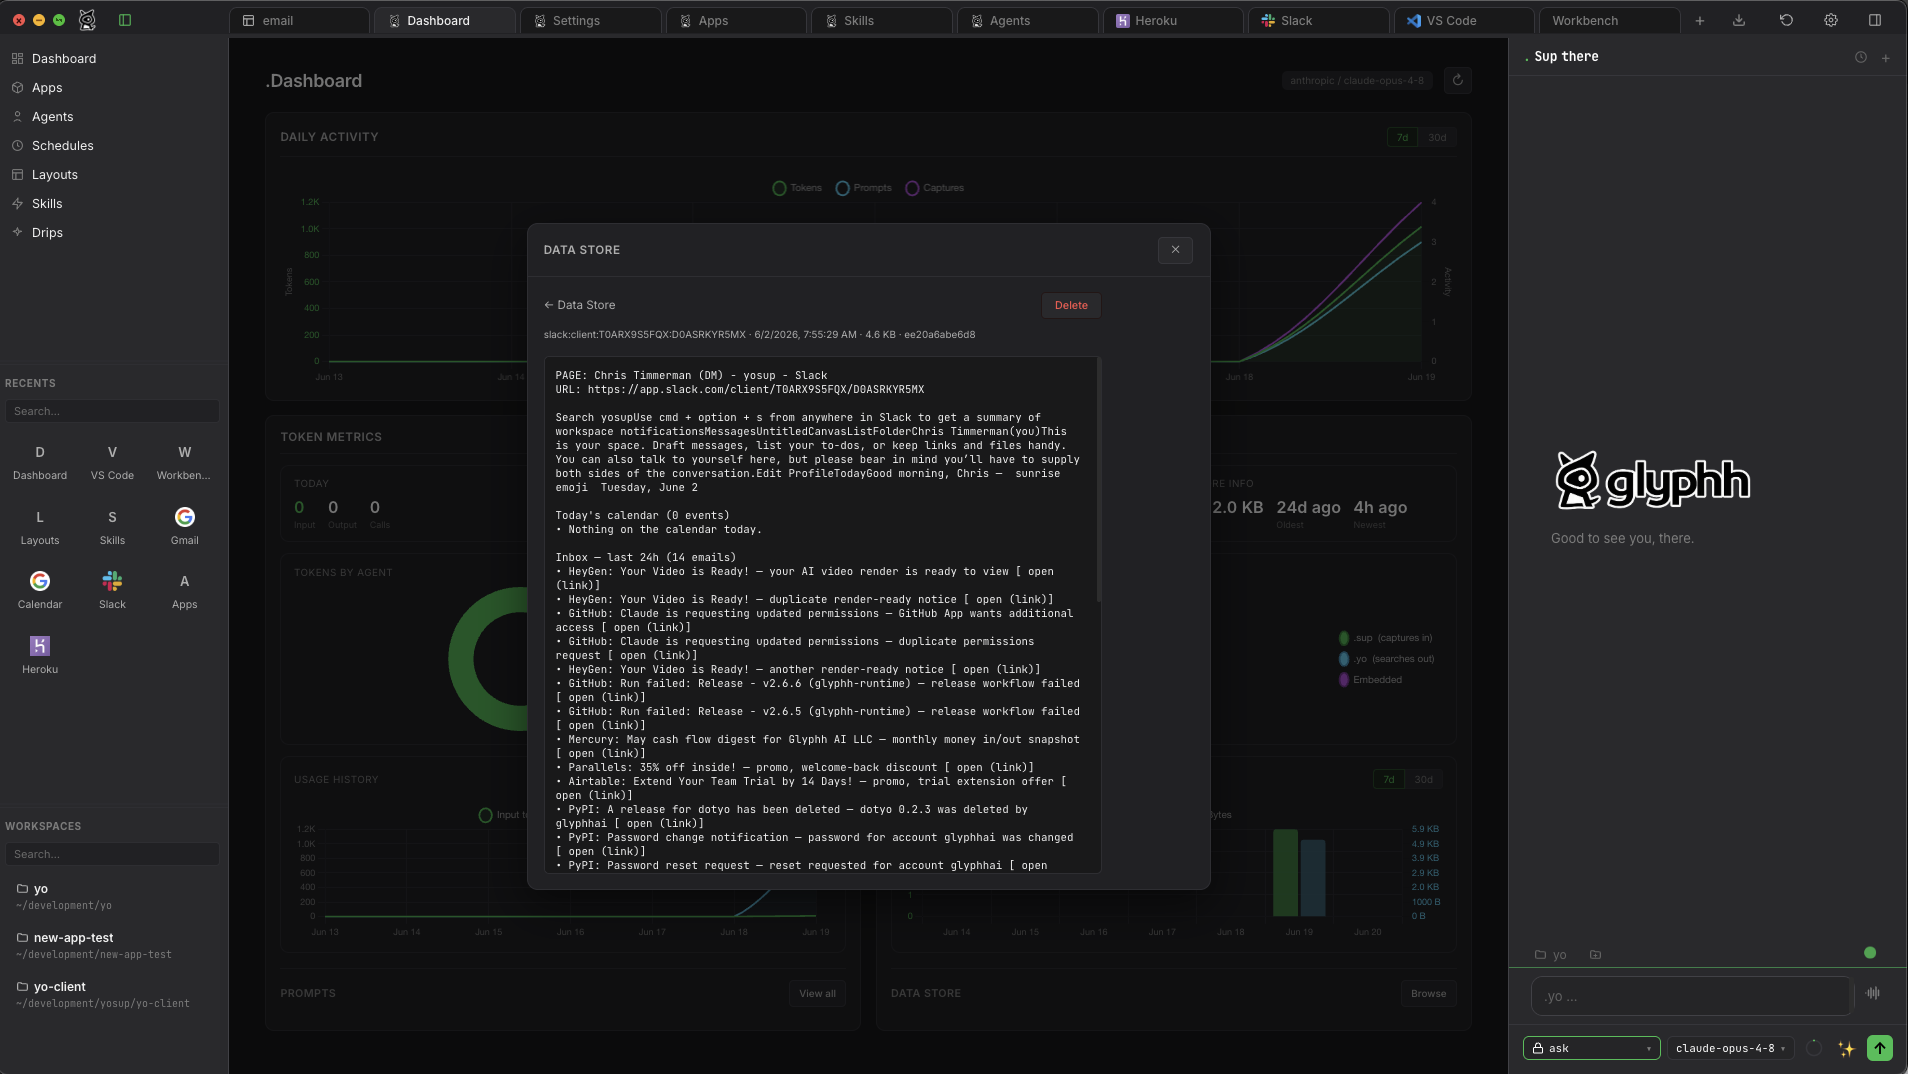Open the VS Code recent tile
Screen dimensions: 1908x1074
click(x=112, y=463)
